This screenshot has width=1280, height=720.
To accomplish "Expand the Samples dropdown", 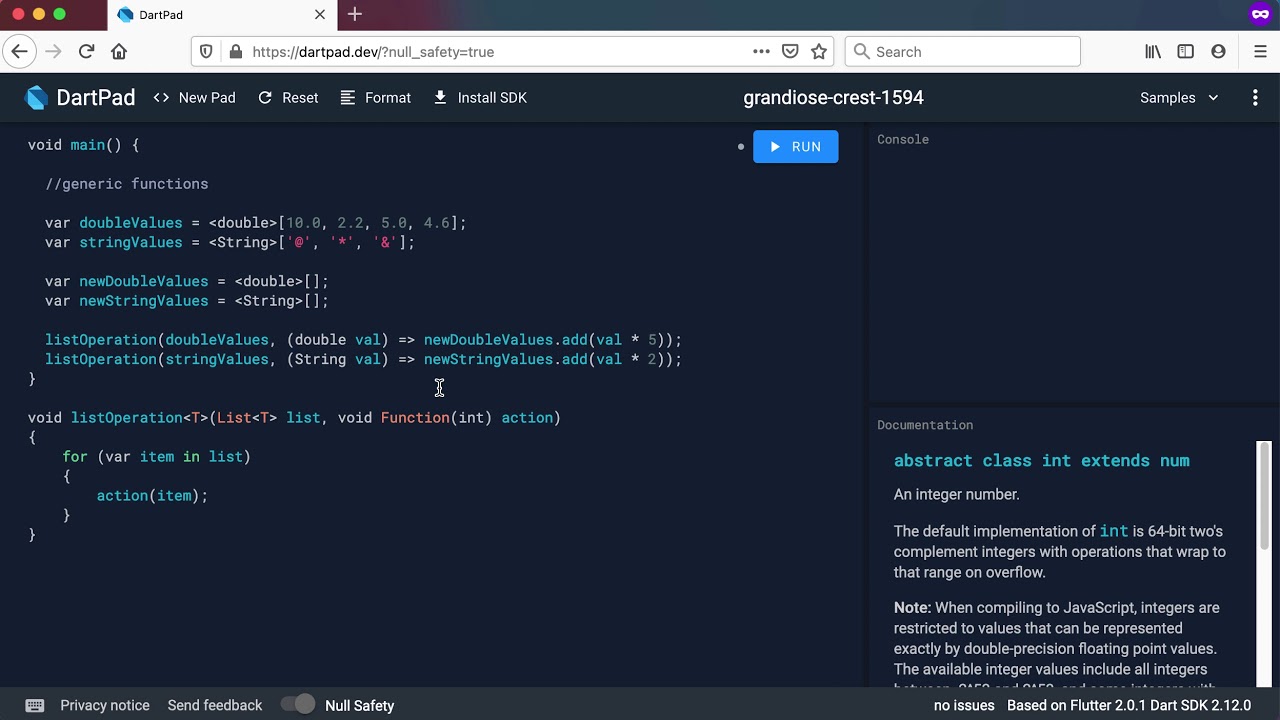I will pos(1180,97).
